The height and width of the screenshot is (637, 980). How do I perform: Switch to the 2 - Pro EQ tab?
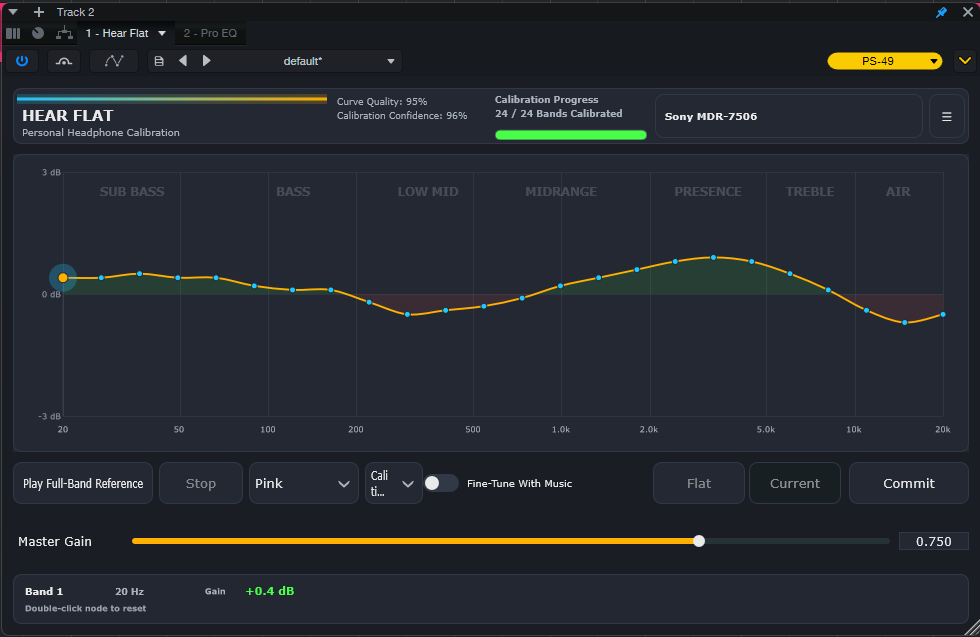(210, 33)
